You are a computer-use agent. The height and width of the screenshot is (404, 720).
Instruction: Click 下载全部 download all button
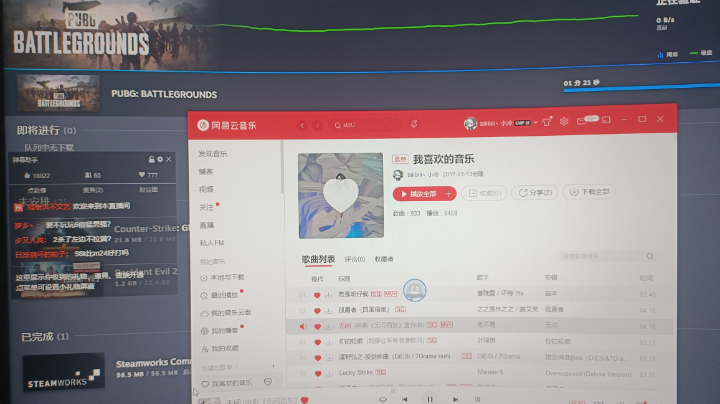(590, 191)
